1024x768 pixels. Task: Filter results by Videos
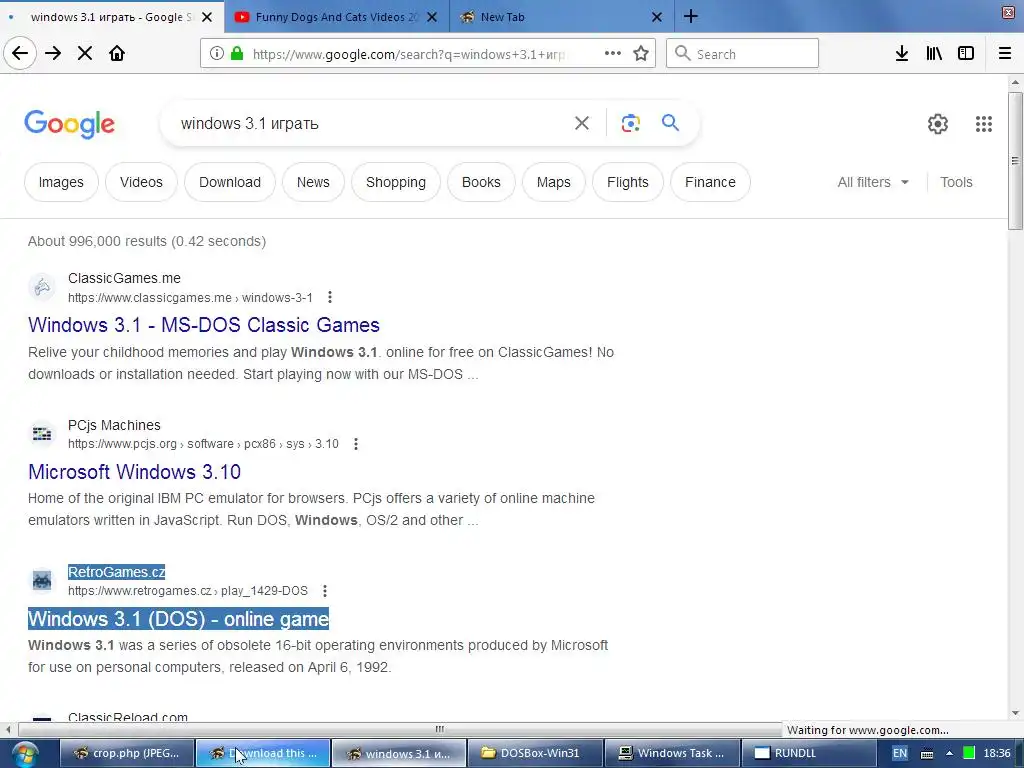pyautogui.click(x=141, y=182)
